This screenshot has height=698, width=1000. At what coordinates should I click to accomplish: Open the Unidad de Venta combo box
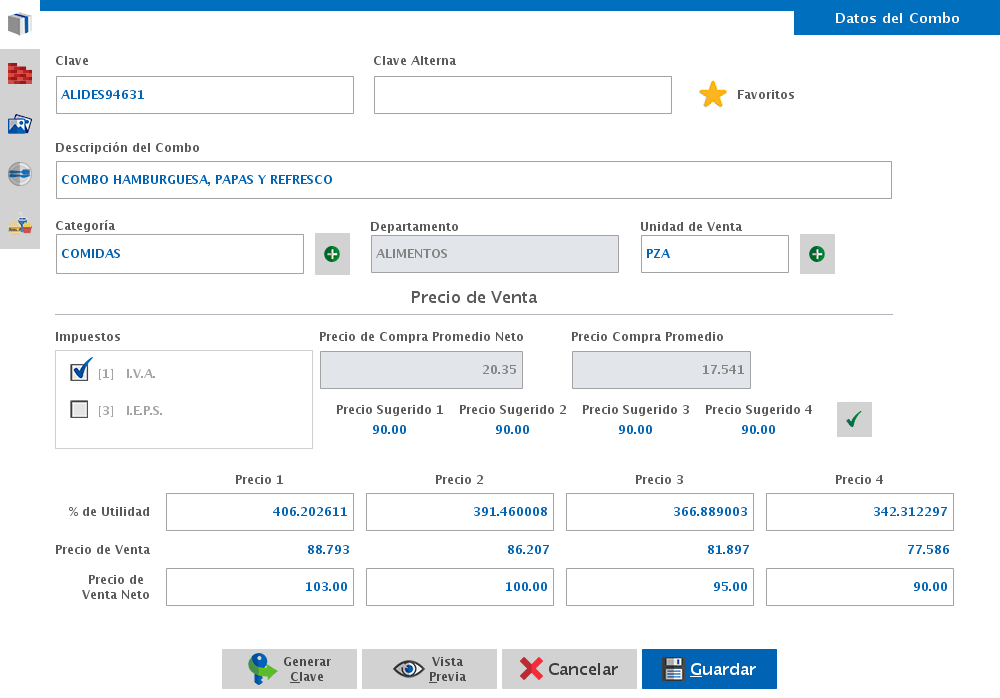(x=714, y=254)
